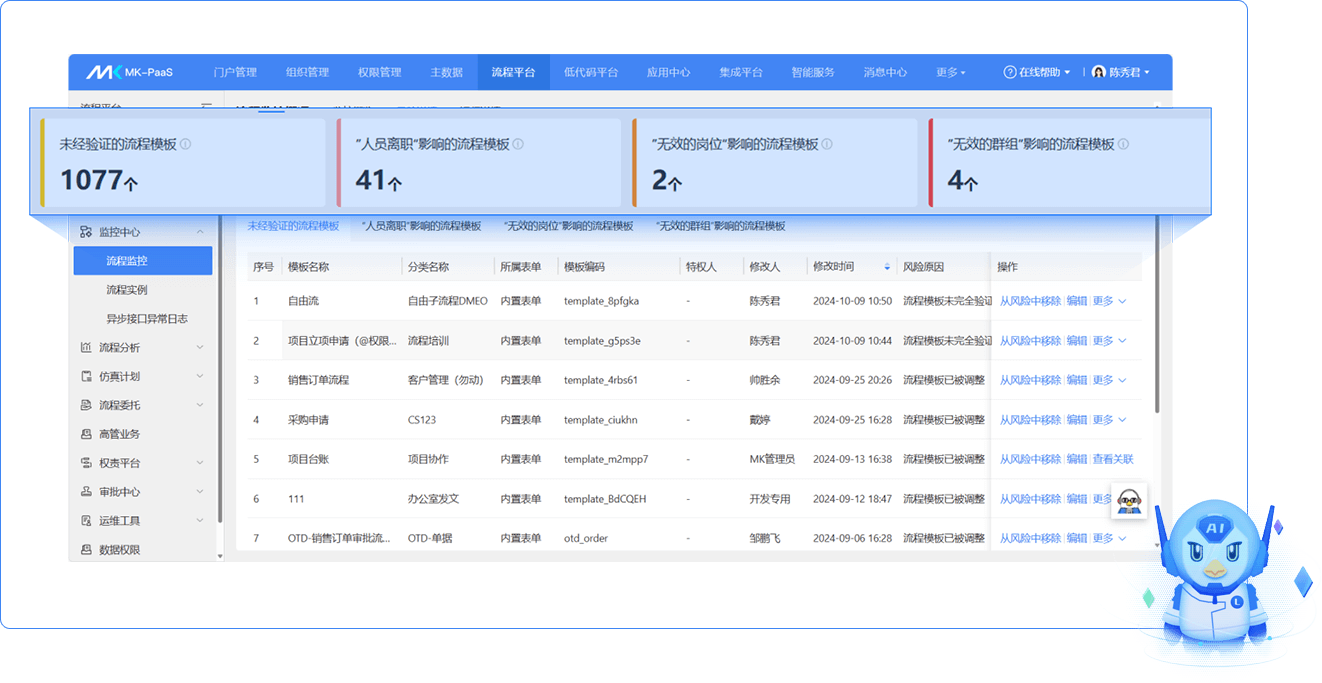The image size is (1322, 683).
Task: Switch to "人员离职"影响的流程模板 tab
Action: tap(421, 226)
